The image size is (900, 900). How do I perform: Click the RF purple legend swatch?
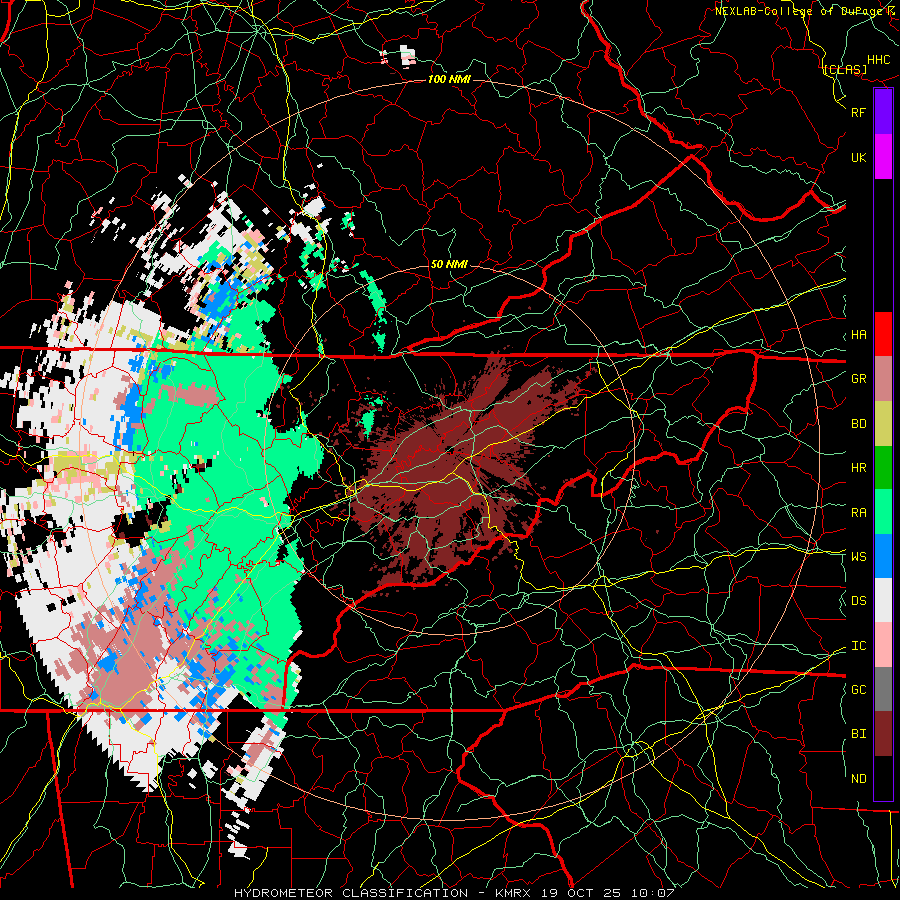click(883, 112)
